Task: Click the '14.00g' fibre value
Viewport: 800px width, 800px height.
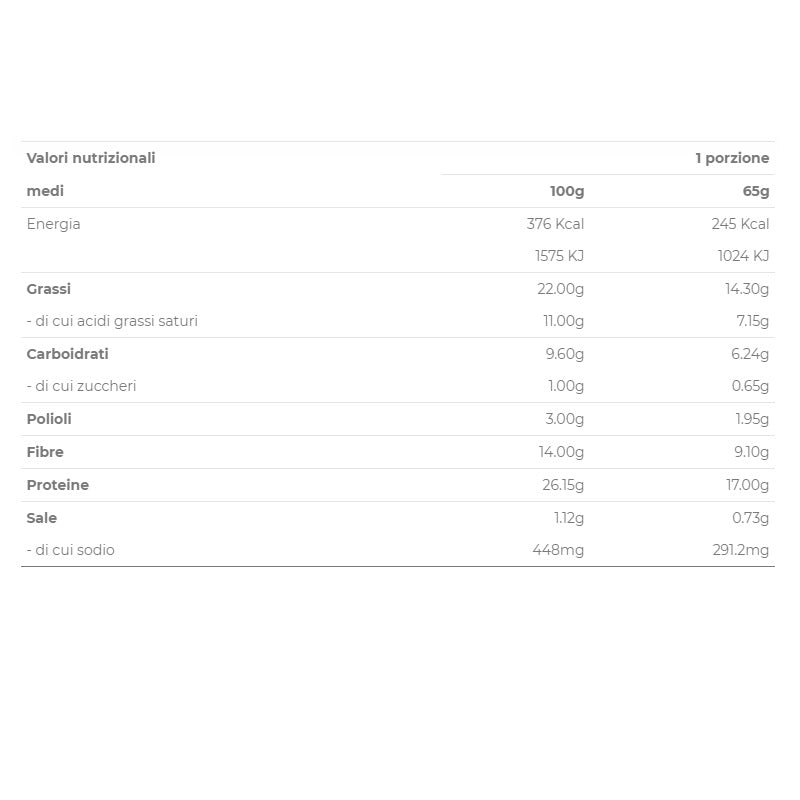Action: pos(561,452)
